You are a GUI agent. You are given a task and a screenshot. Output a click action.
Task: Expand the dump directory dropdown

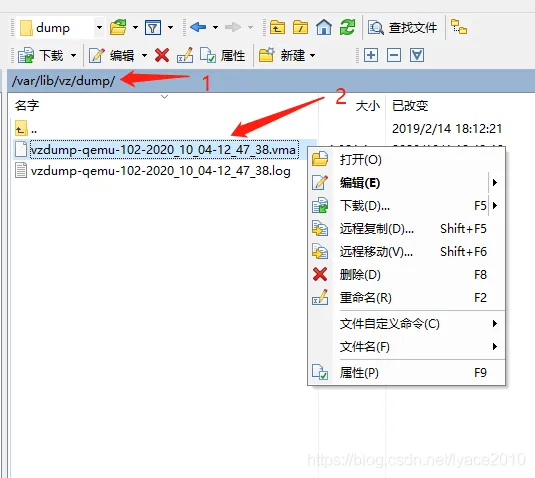[99, 27]
